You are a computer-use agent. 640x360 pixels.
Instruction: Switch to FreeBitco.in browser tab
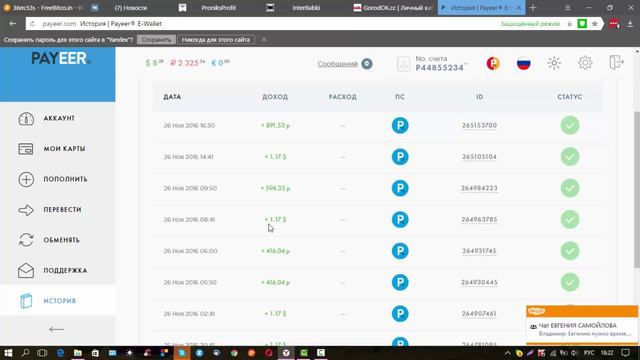point(44,8)
